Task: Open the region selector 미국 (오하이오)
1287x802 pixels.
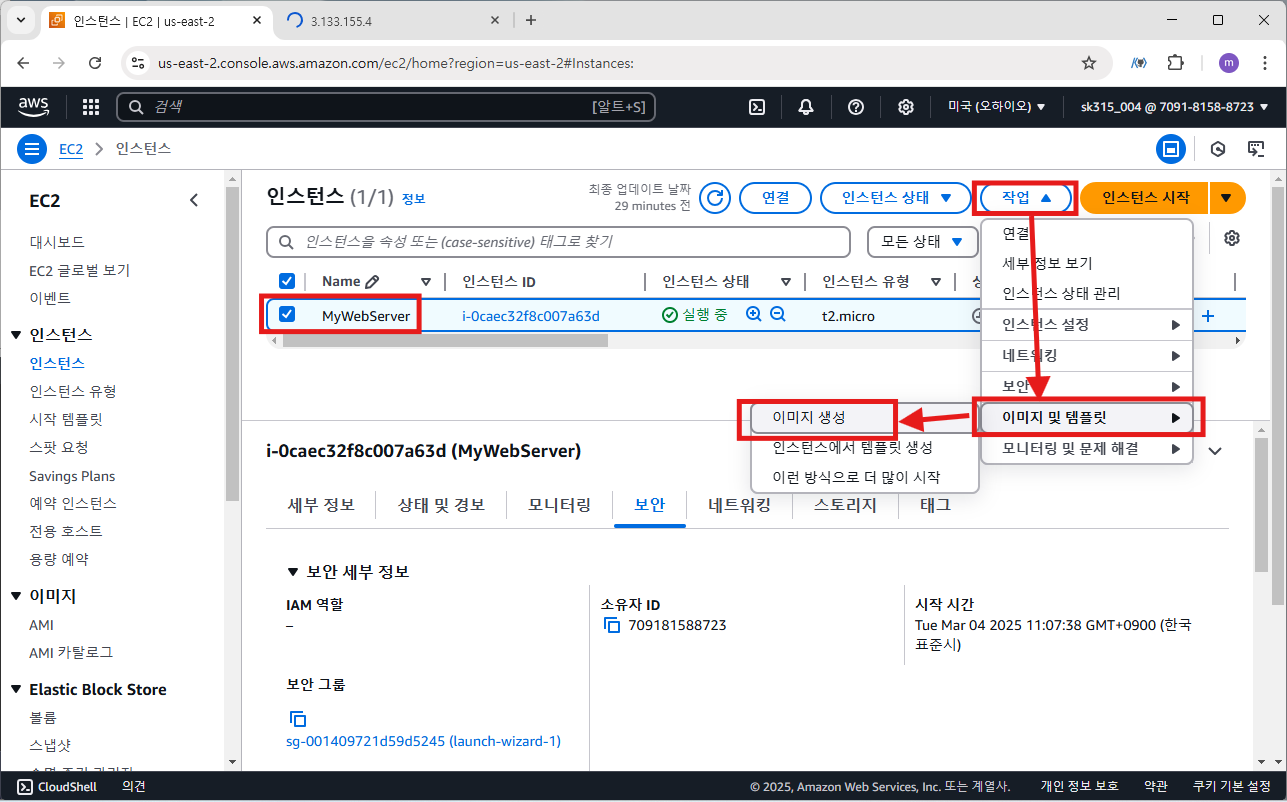Action: pos(996,107)
